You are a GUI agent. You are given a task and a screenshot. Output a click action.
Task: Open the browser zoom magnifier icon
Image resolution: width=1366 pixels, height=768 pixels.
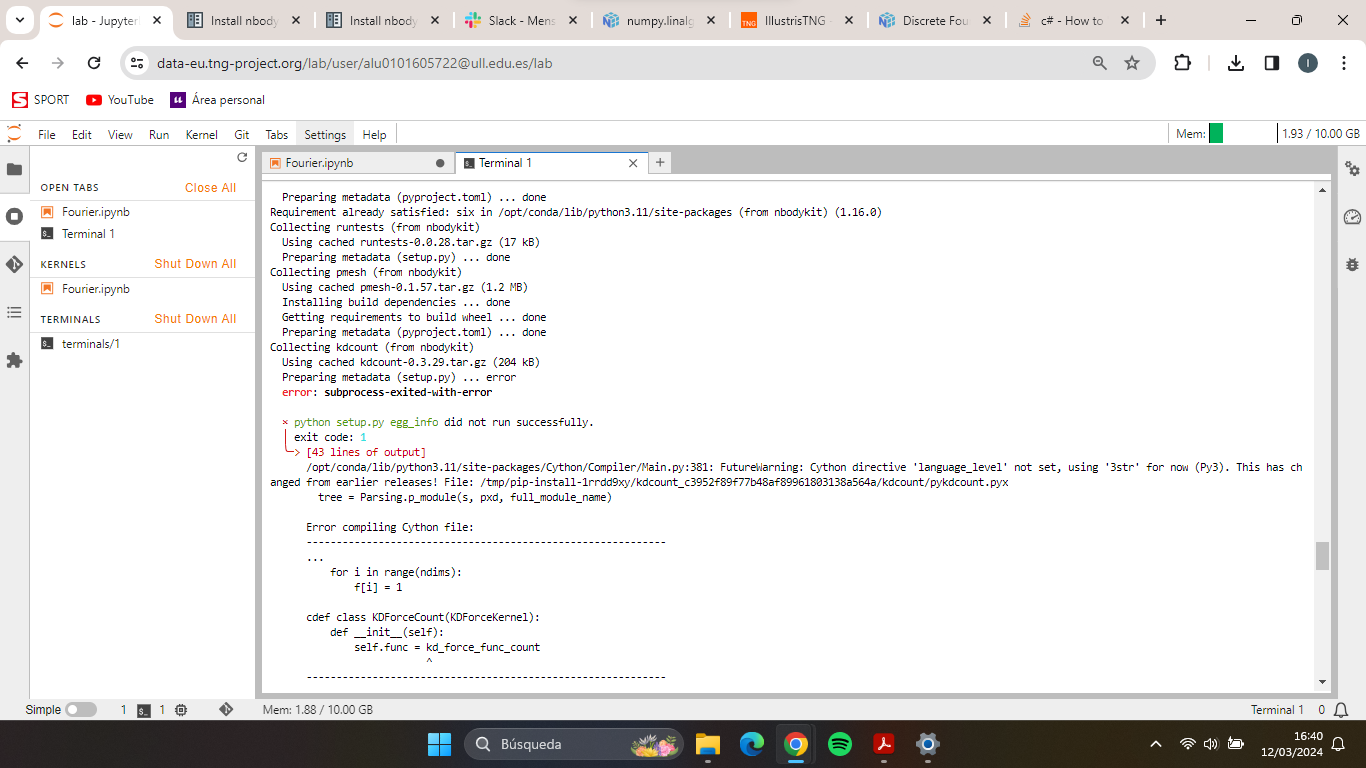pos(1100,63)
